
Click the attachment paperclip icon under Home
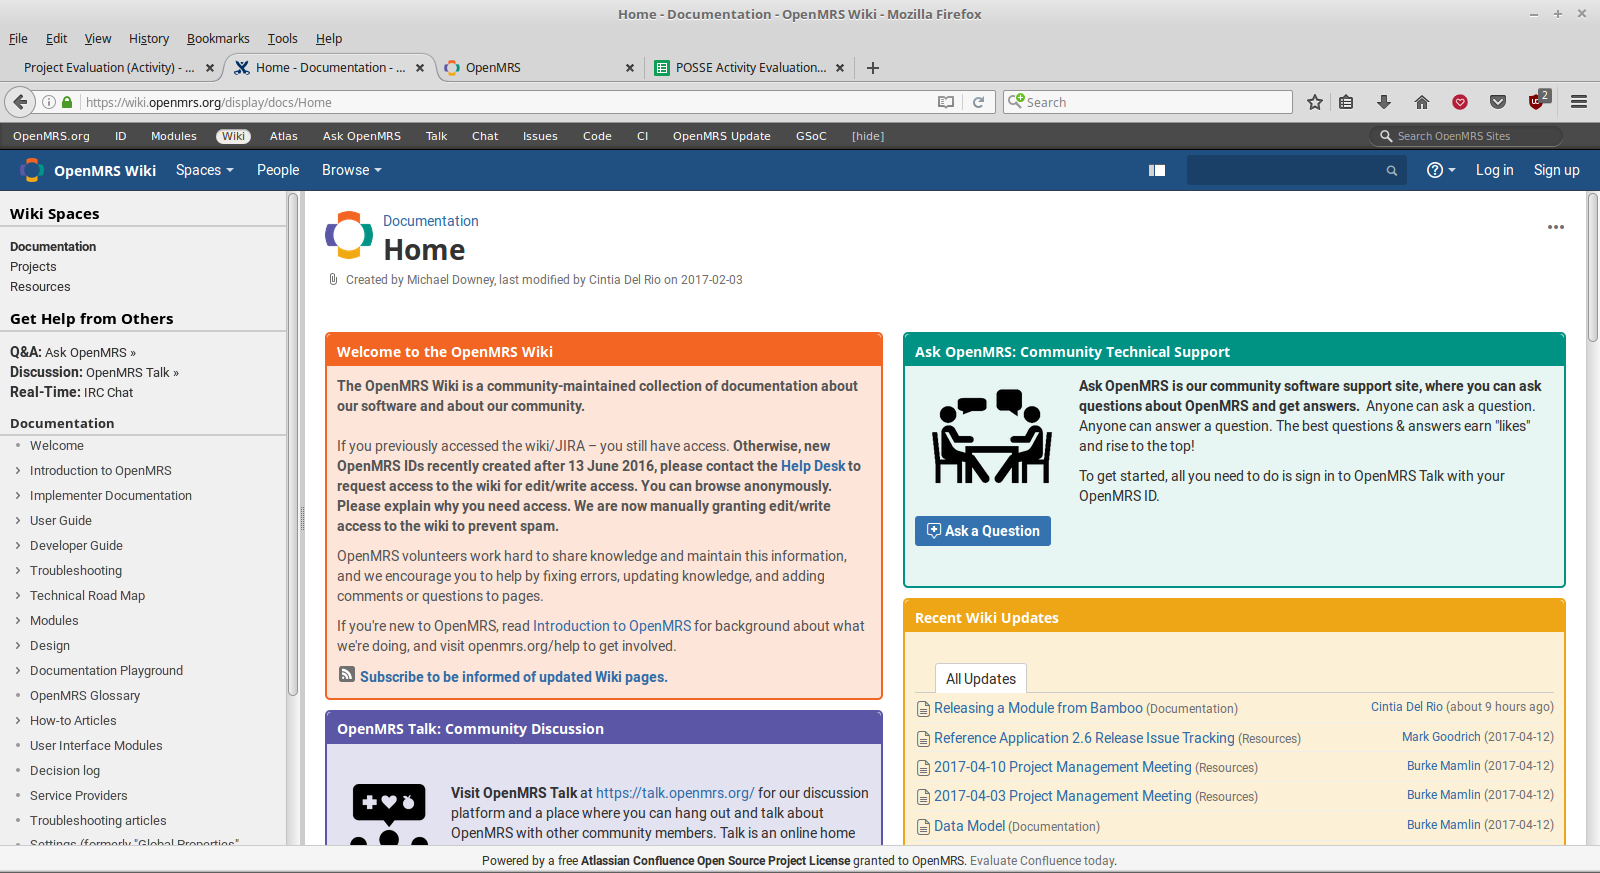point(333,280)
